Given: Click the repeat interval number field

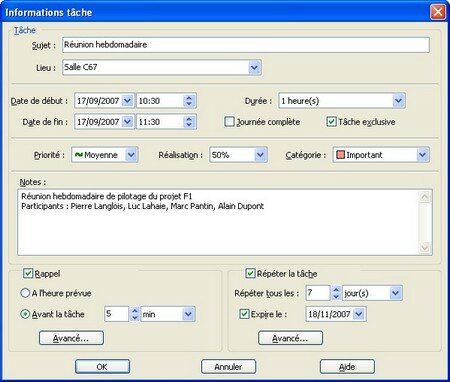Looking at the screenshot, I should [x=318, y=293].
